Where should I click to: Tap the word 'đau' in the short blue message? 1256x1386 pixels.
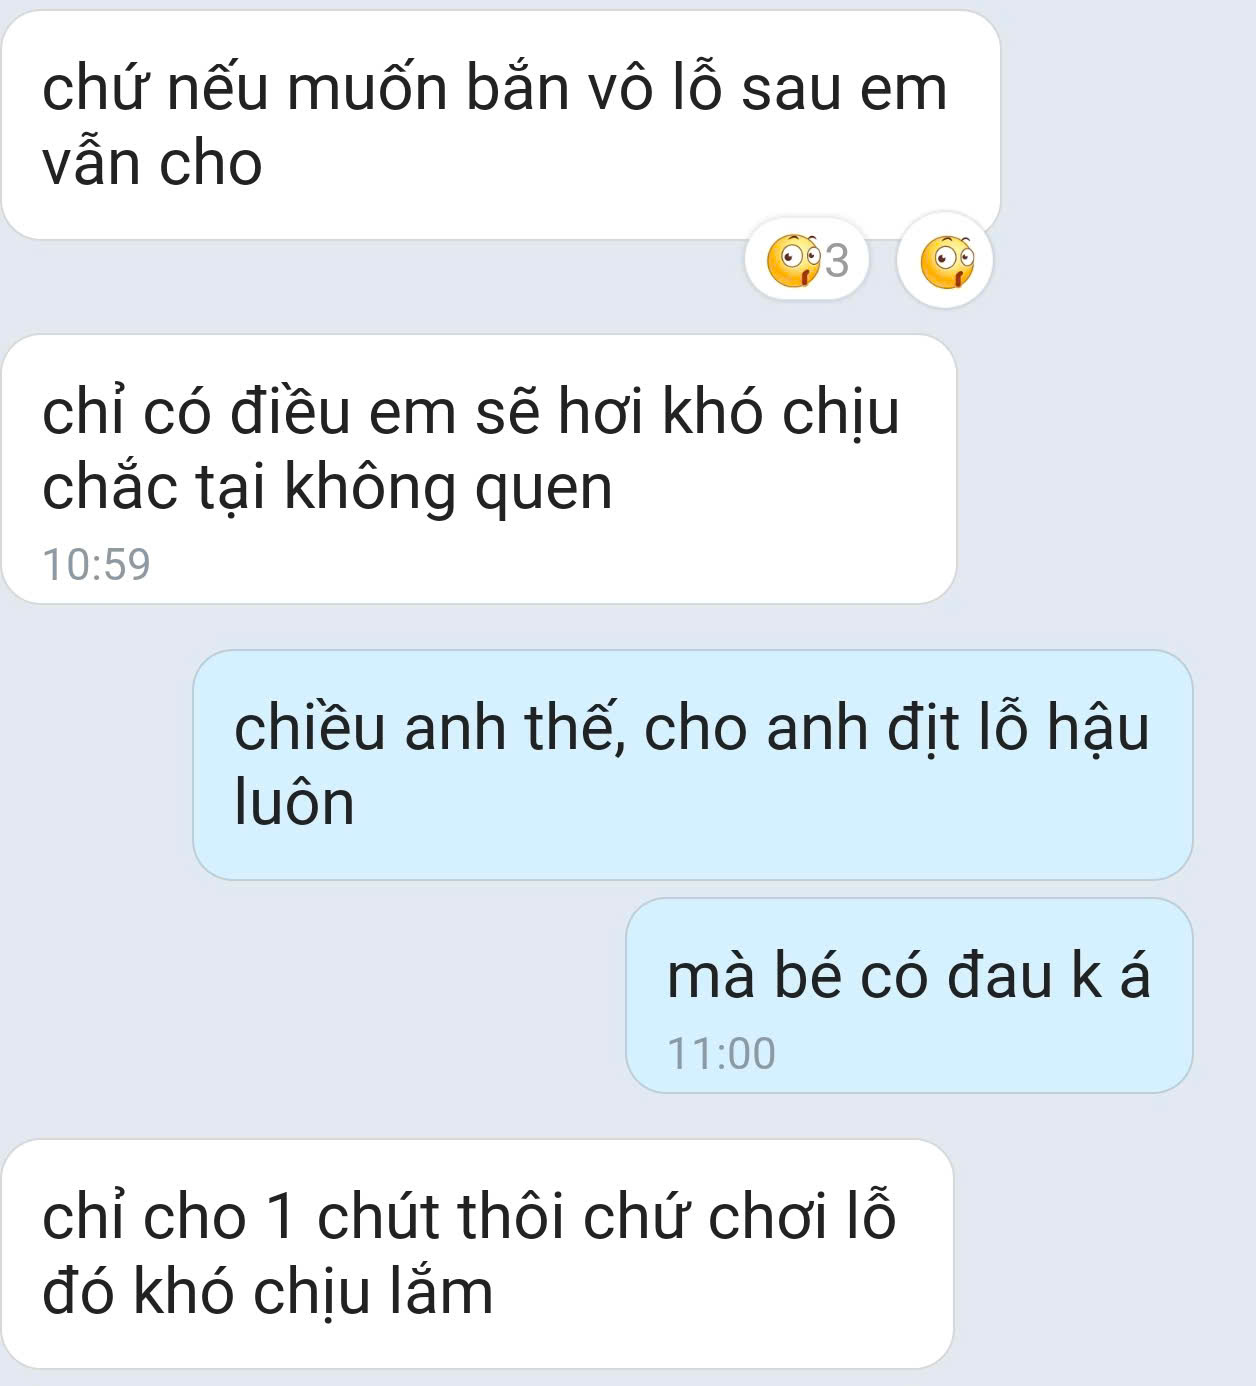1000,976
